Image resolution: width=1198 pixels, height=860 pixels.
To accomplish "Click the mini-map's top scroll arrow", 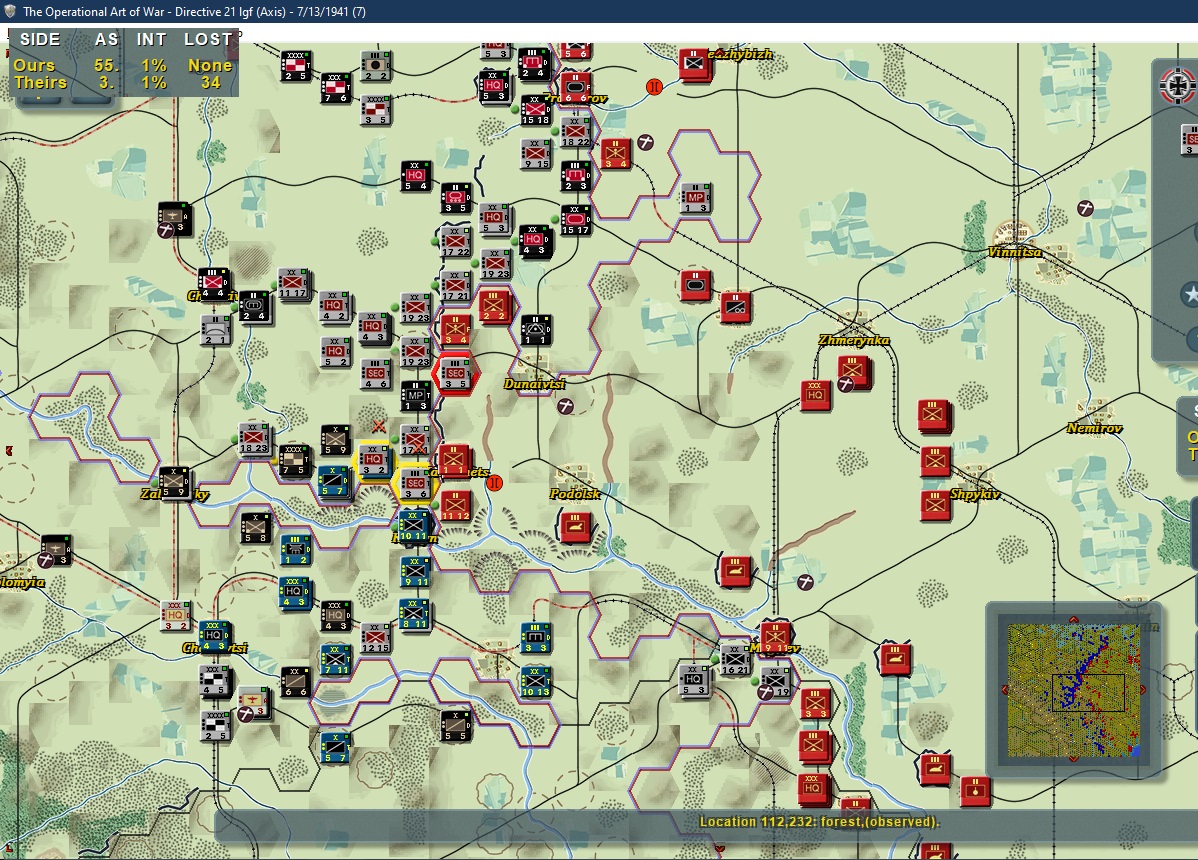I will (1073, 620).
